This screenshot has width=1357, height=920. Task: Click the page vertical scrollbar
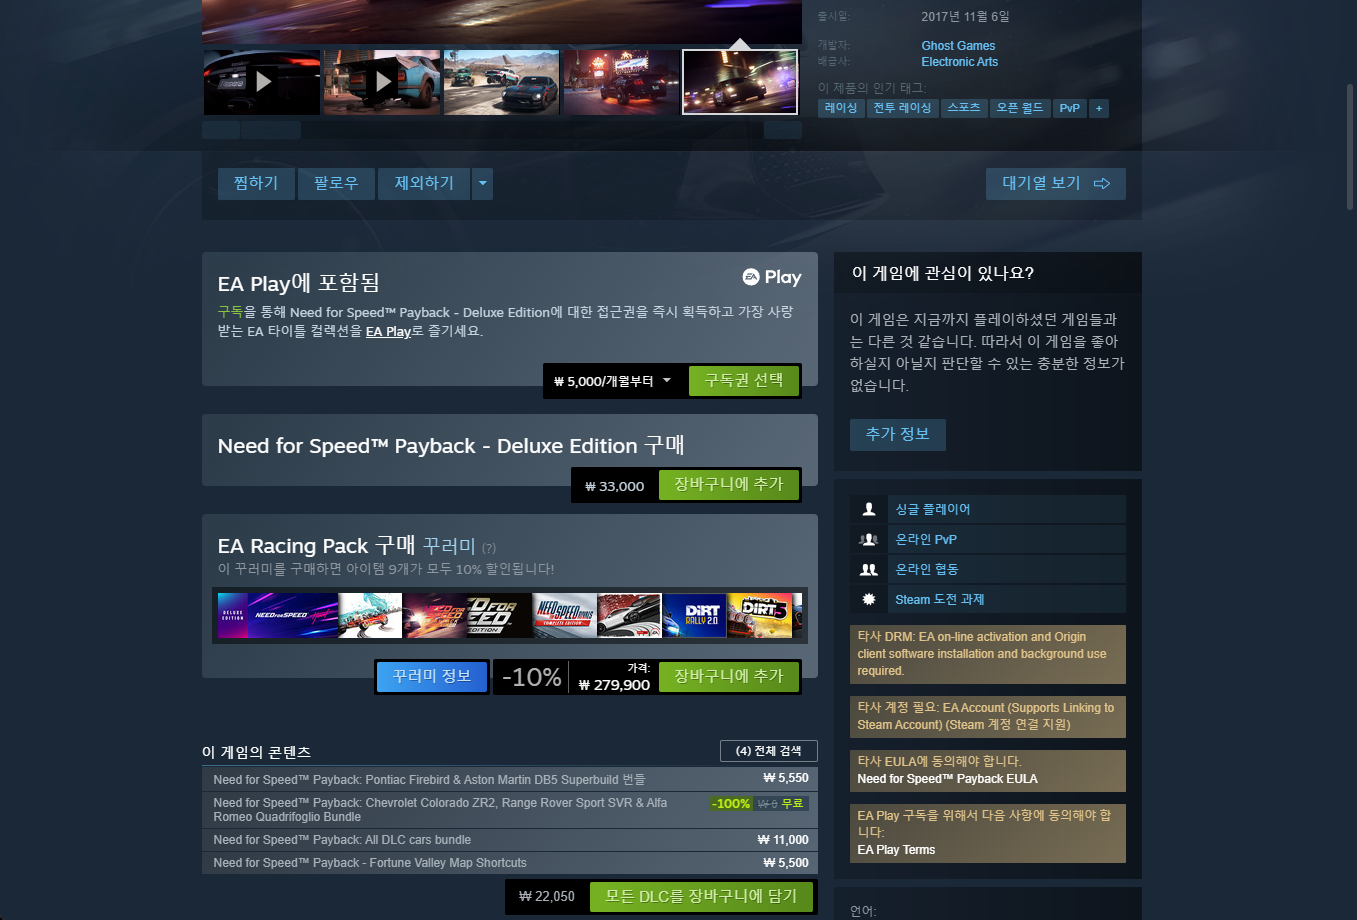[x=1350, y=145]
